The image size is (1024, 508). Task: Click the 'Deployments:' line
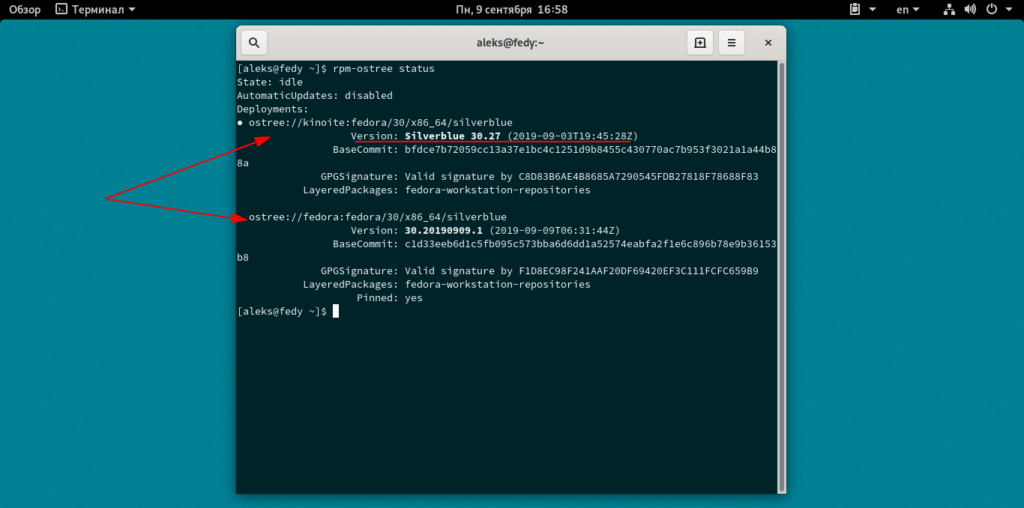(x=272, y=109)
